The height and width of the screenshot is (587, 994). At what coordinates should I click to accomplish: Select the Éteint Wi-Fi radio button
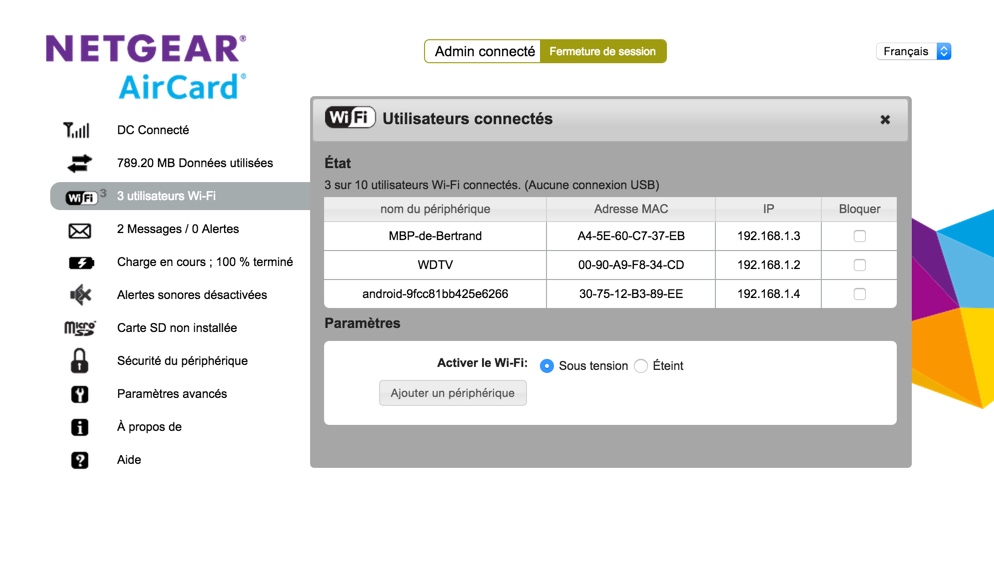(x=641, y=366)
